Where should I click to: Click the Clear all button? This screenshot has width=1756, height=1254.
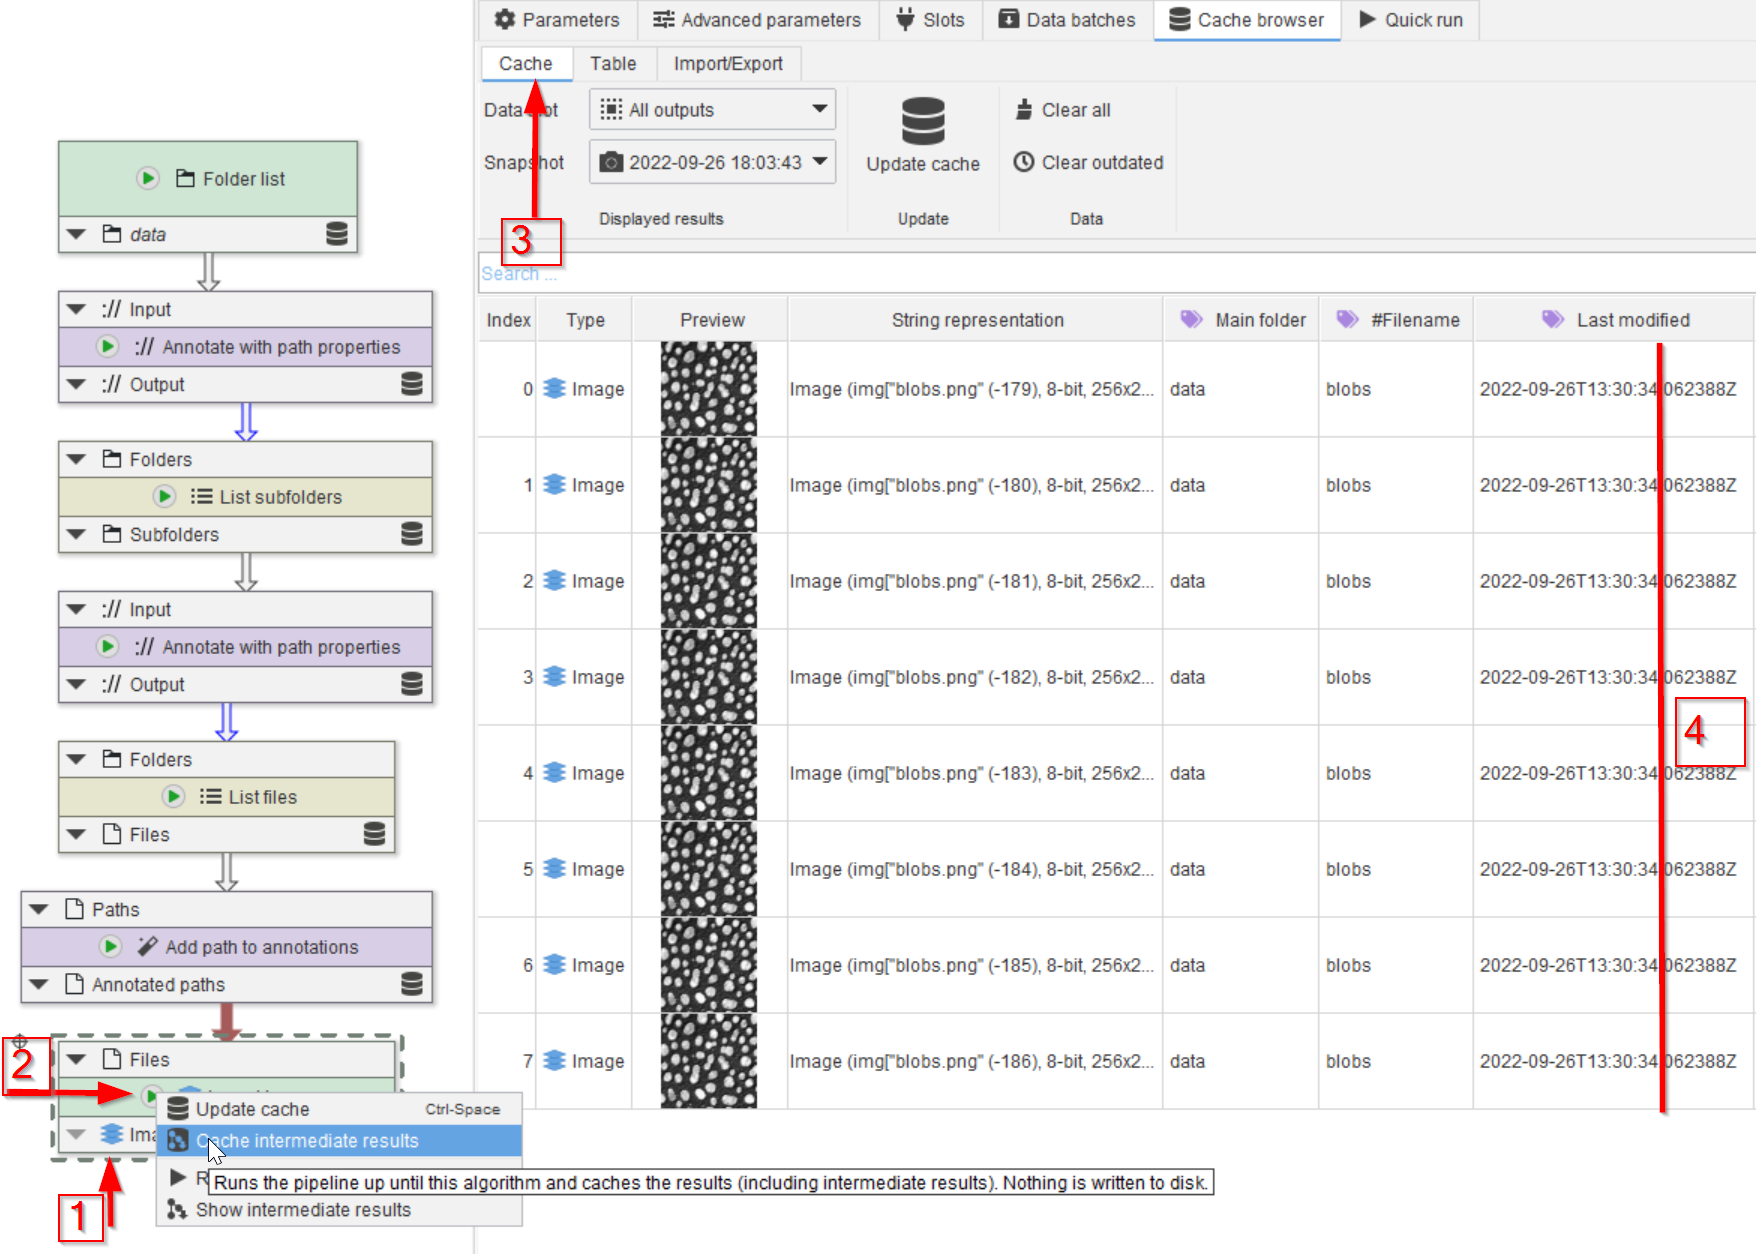pyautogui.click(x=1063, y=110)
